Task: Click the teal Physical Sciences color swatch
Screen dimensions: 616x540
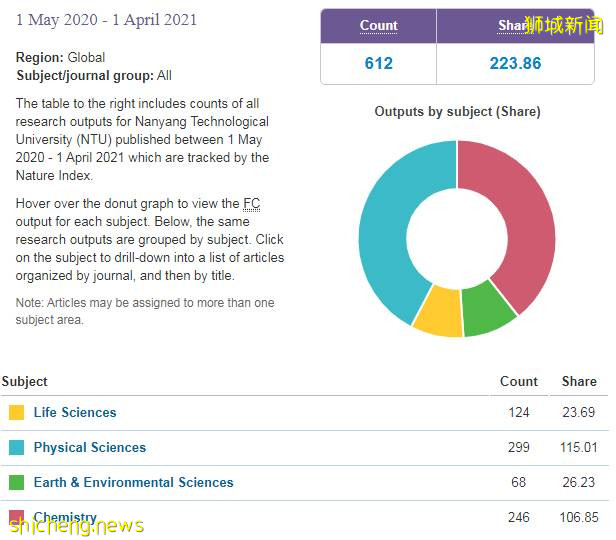Action: click(16, 447)
